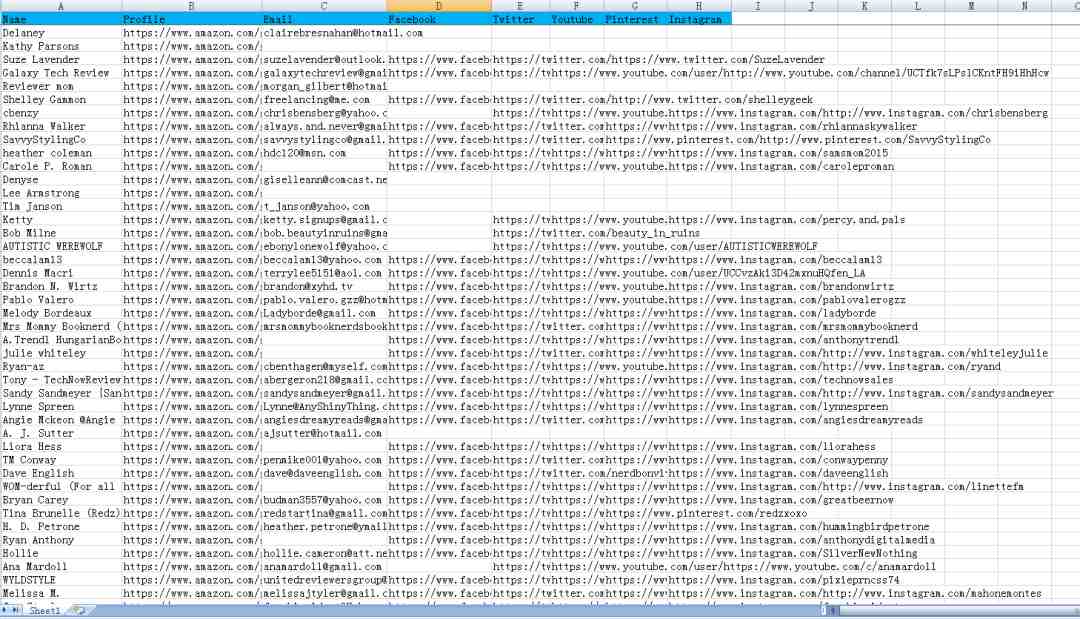Select column C header
Image resolution: width=1080 pixels, height=619 pixels.
tap(324, 6)
